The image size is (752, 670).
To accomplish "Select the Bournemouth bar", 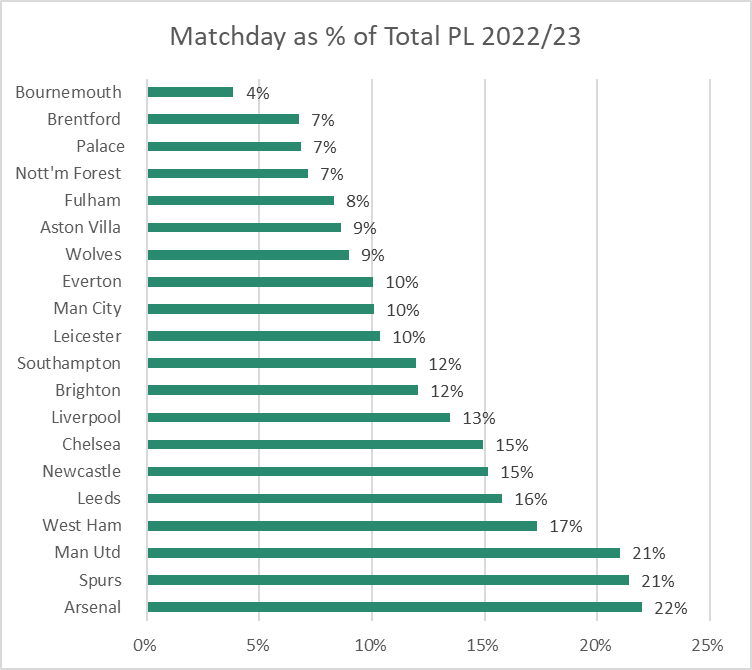I will point(190,92).
